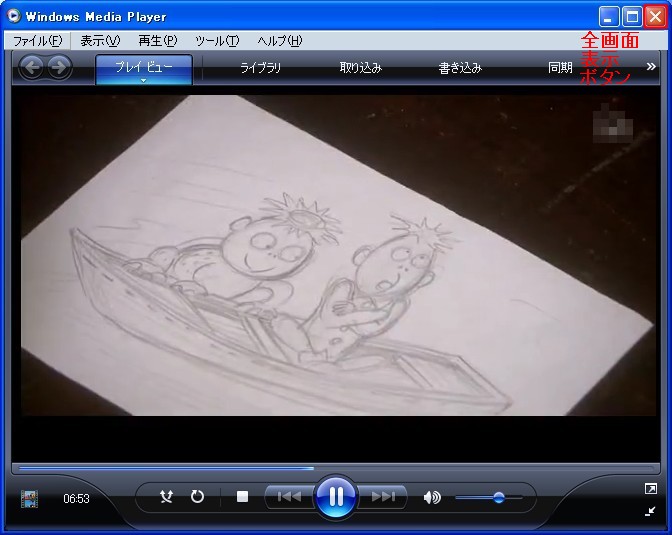Switch to the 書き込み tab

click(x=460, y=68)
